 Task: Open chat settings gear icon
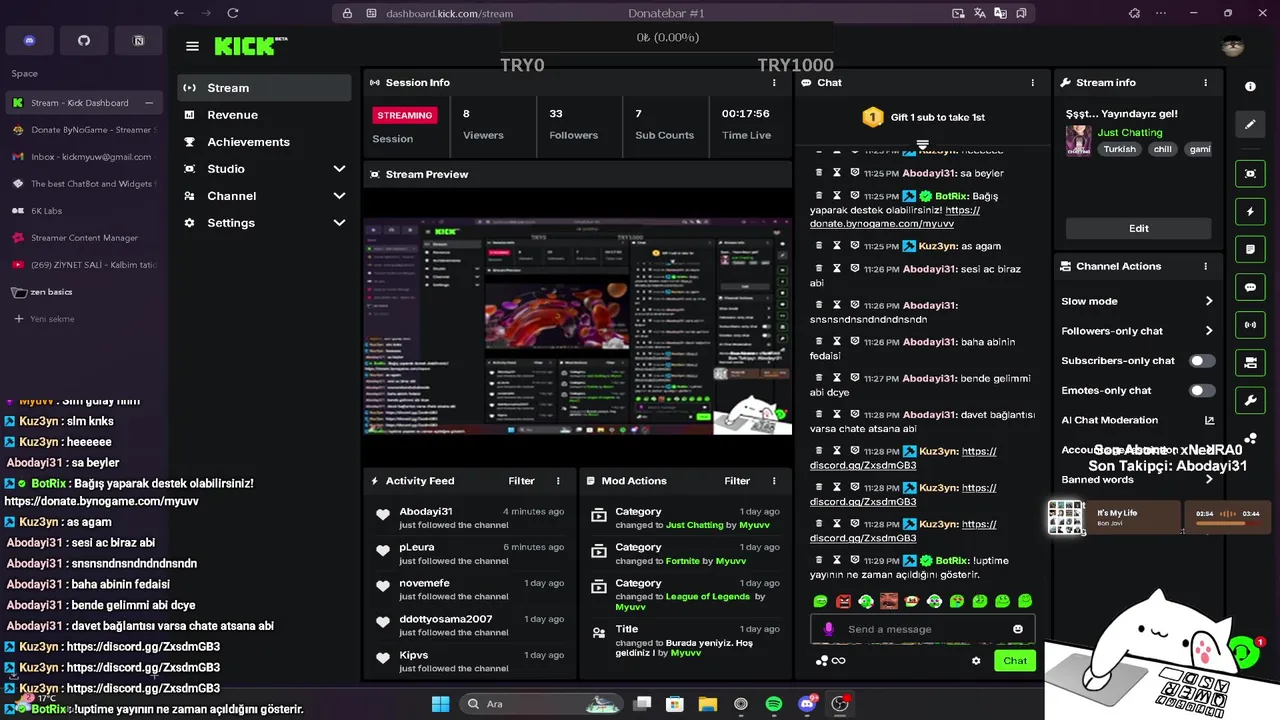976,660
